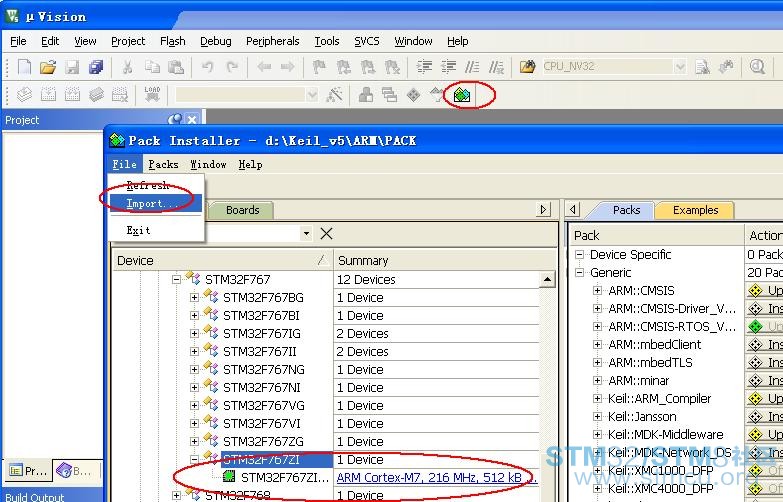Open the device search field dropdown arrow

click(x=306, y=233)
